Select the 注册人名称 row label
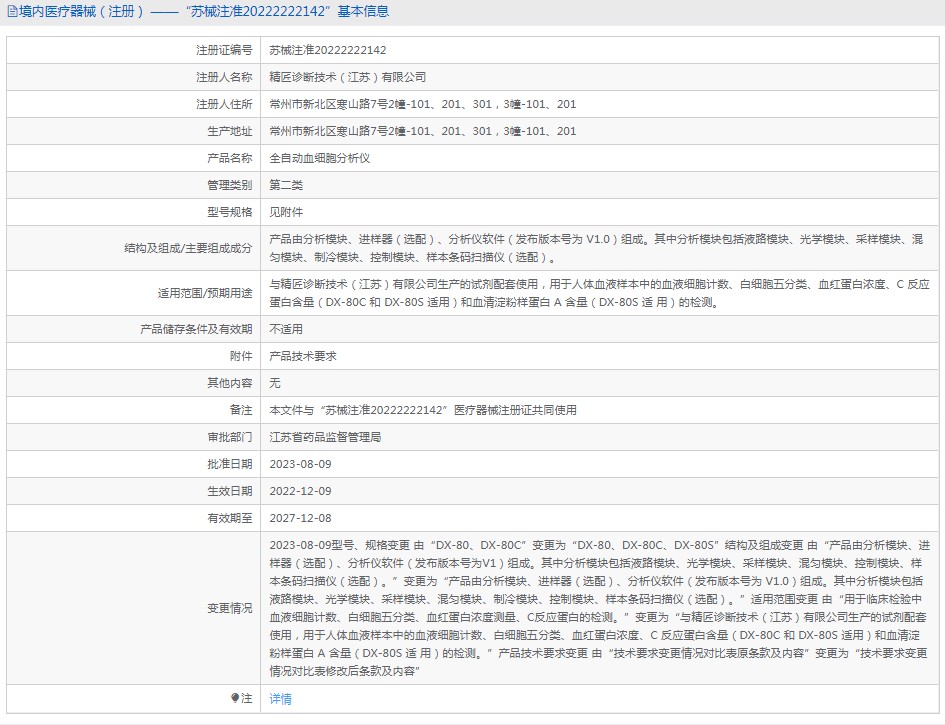The width and height of the screenshot is (945, 725). 224,77
